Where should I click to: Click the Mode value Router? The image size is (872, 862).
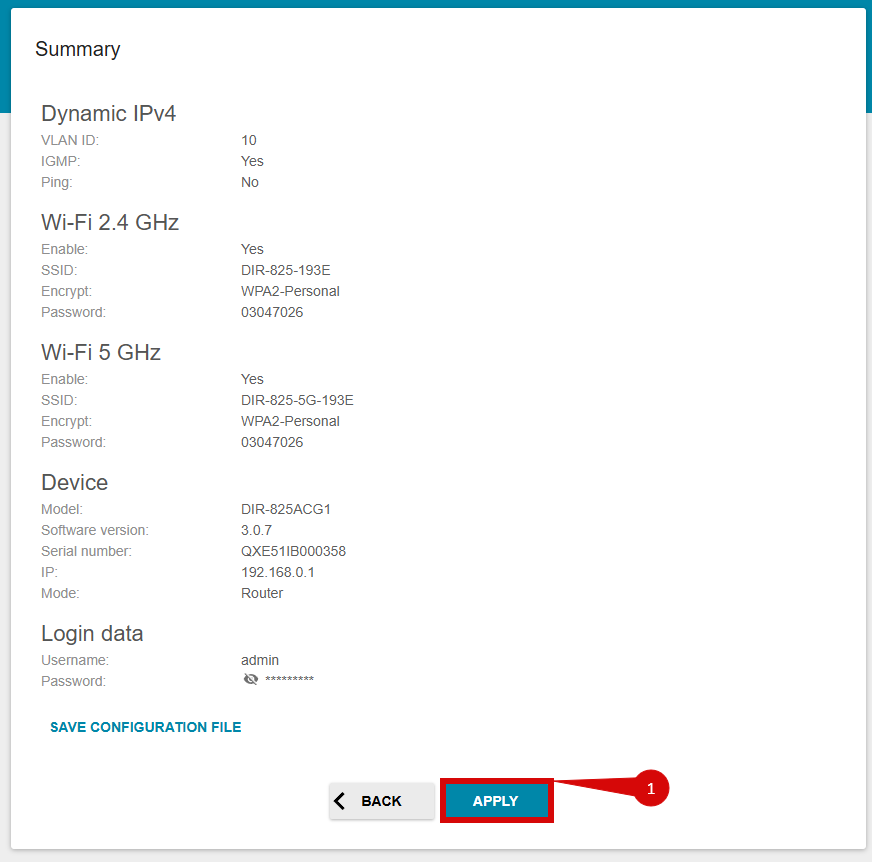click(262, 593)
